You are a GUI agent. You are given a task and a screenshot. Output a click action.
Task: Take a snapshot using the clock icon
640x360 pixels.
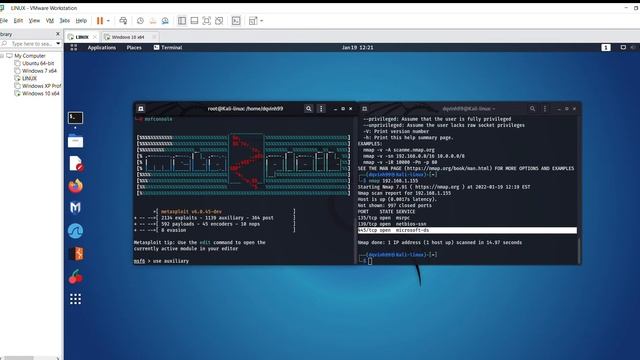click(140, 20)
